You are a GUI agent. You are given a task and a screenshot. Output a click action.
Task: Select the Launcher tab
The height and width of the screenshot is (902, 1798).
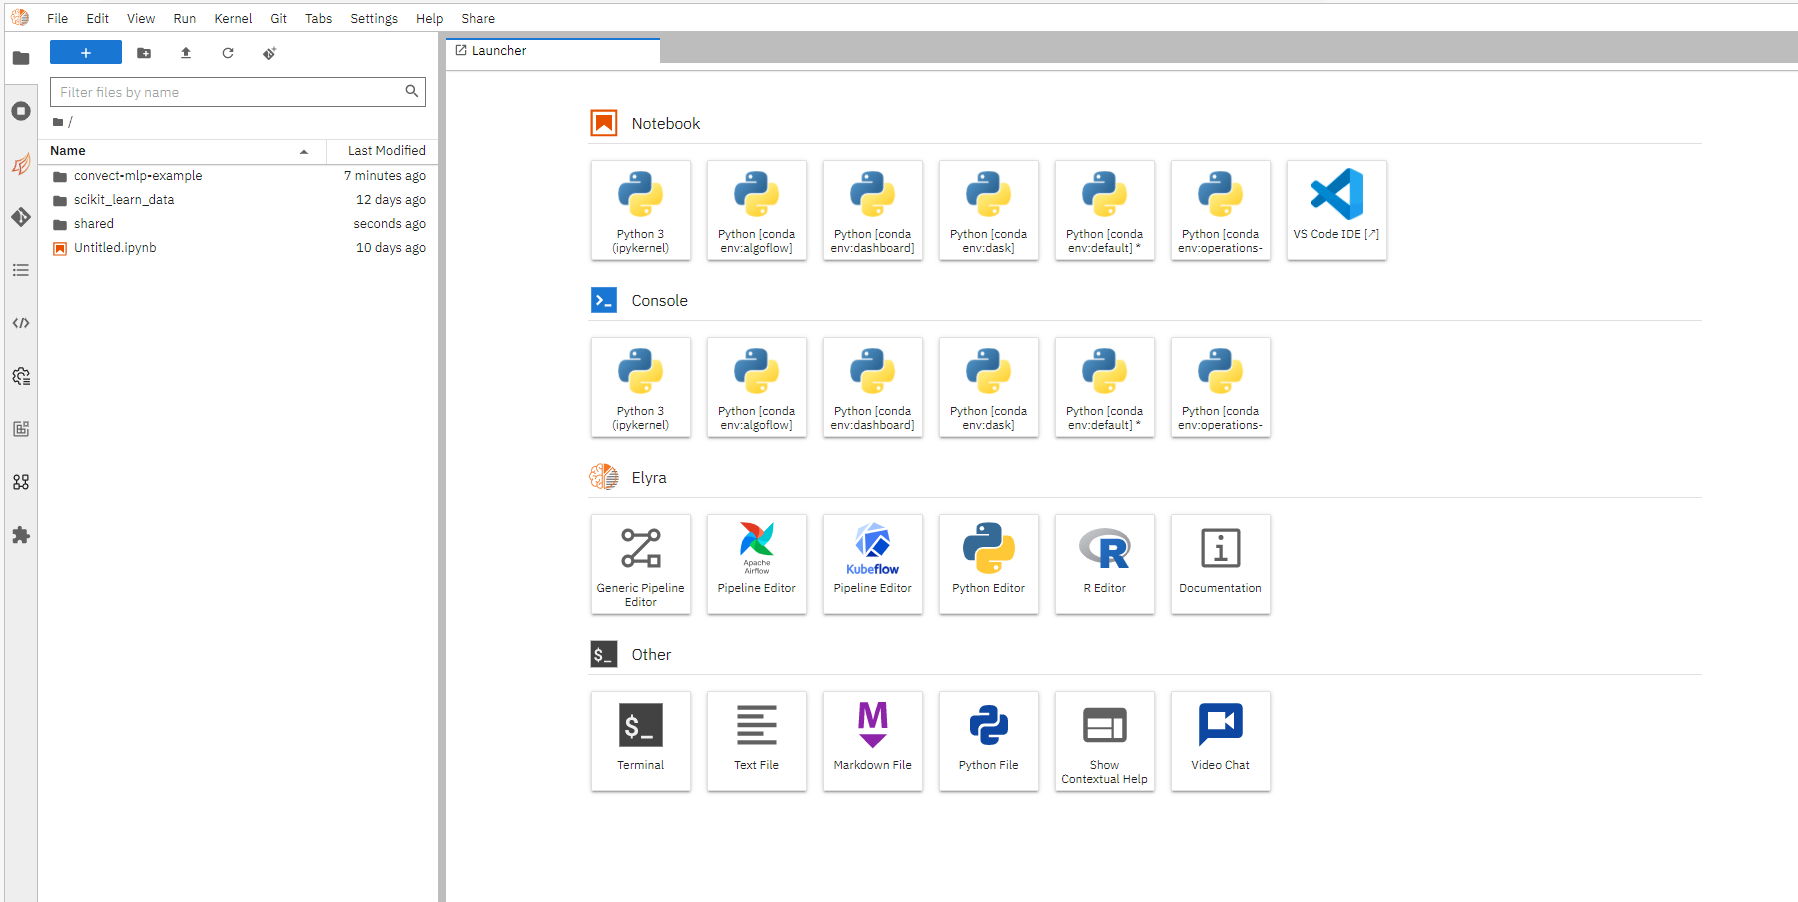tap(553, 51)
